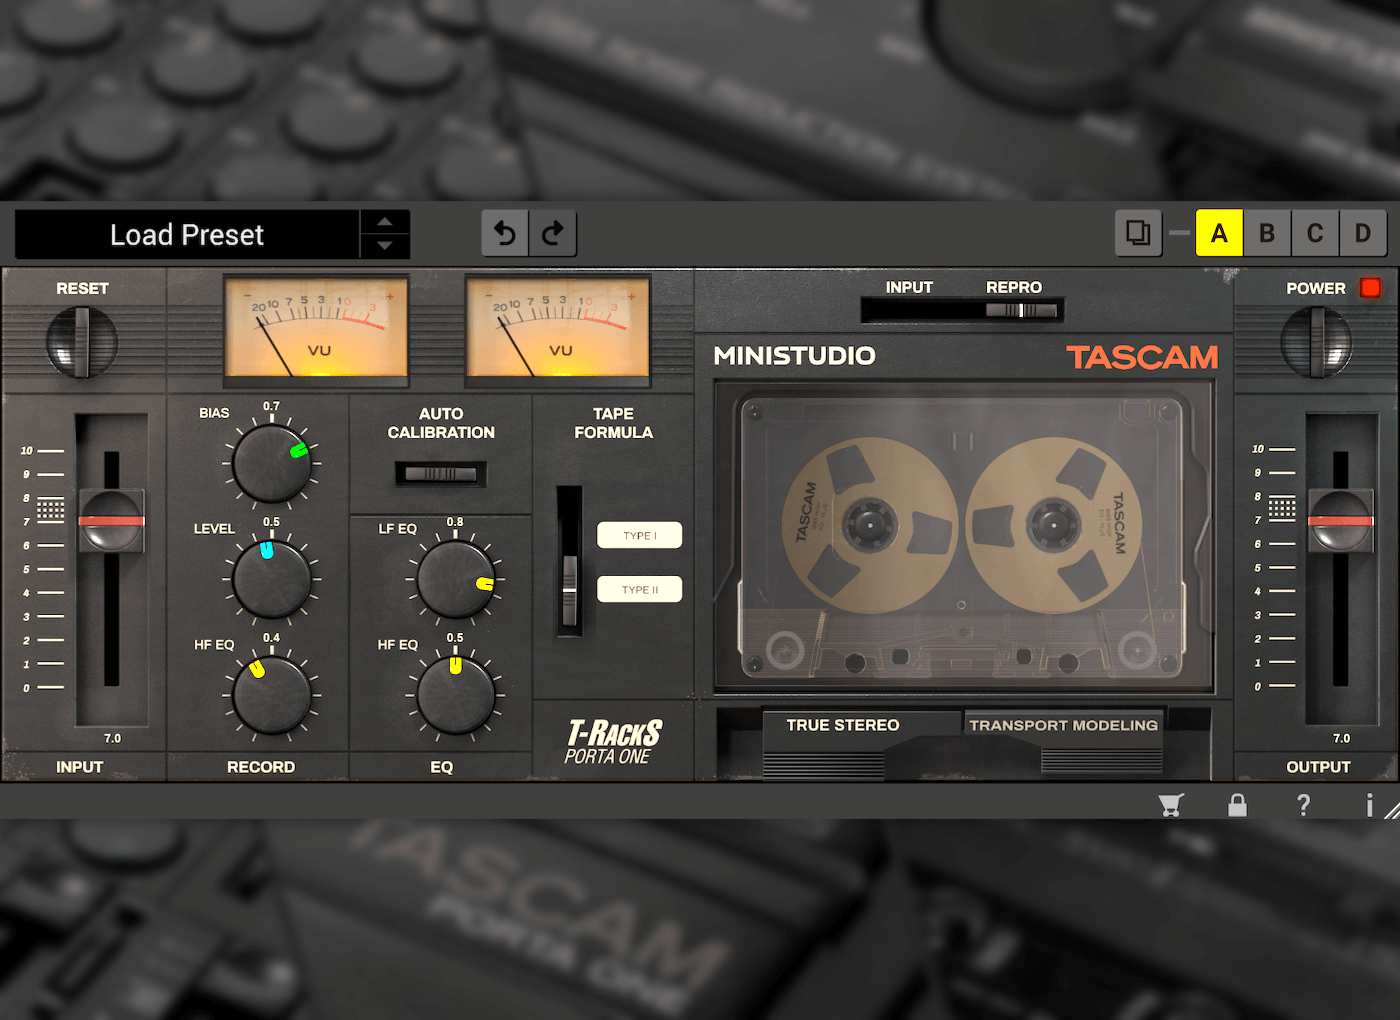
Task: Open help with the question mark icon
Action: click(x=1303, y=805)
